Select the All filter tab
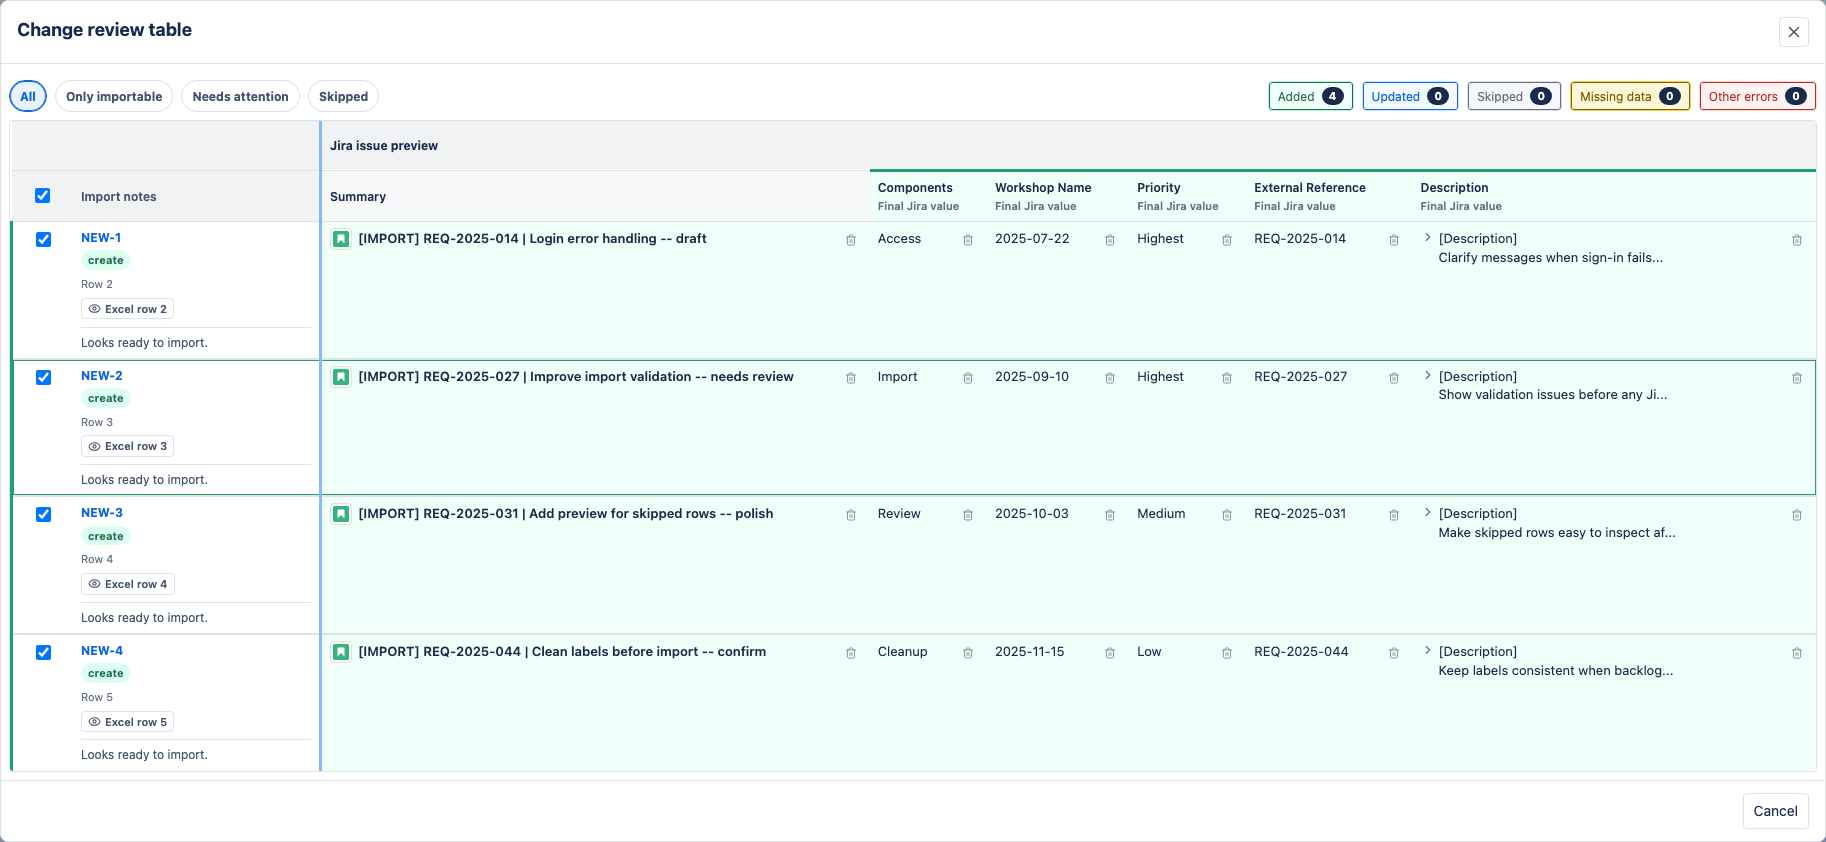This screenshot has width=1826, height=842. pyautogui.click(x=28, y=96)
